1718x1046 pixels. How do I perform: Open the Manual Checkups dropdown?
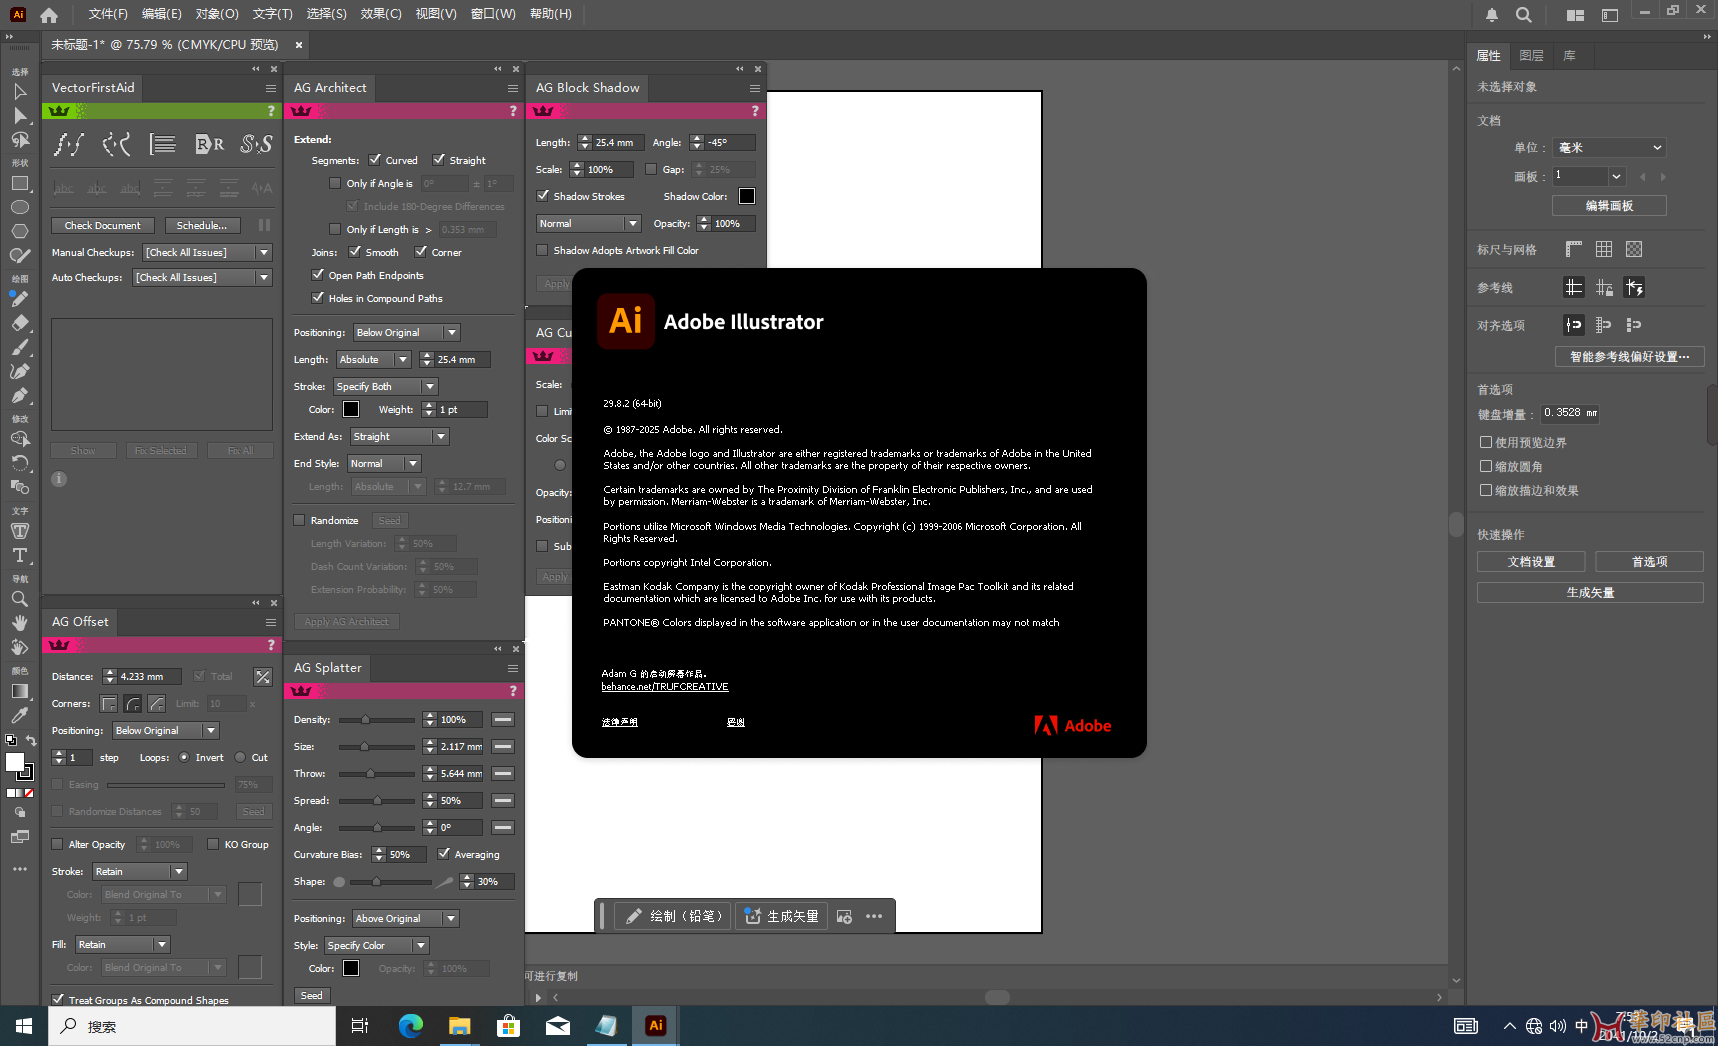[263, 253]
